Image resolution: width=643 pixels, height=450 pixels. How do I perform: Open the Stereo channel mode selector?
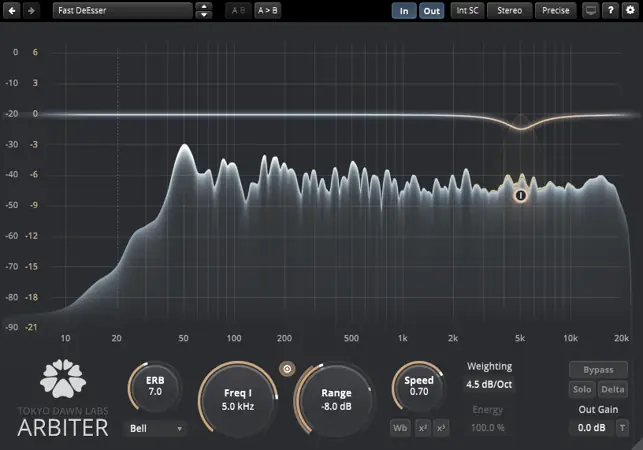click(508, 11)
